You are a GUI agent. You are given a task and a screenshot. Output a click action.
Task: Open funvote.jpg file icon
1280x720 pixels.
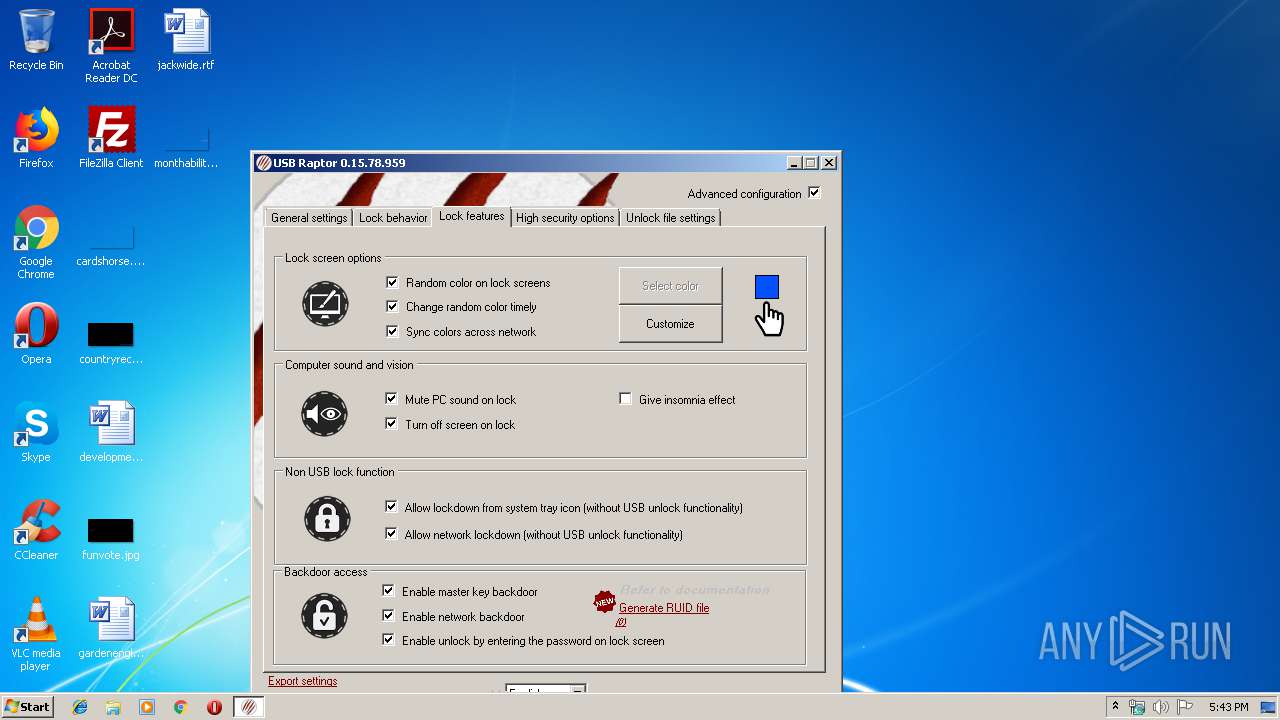[111, 539]
